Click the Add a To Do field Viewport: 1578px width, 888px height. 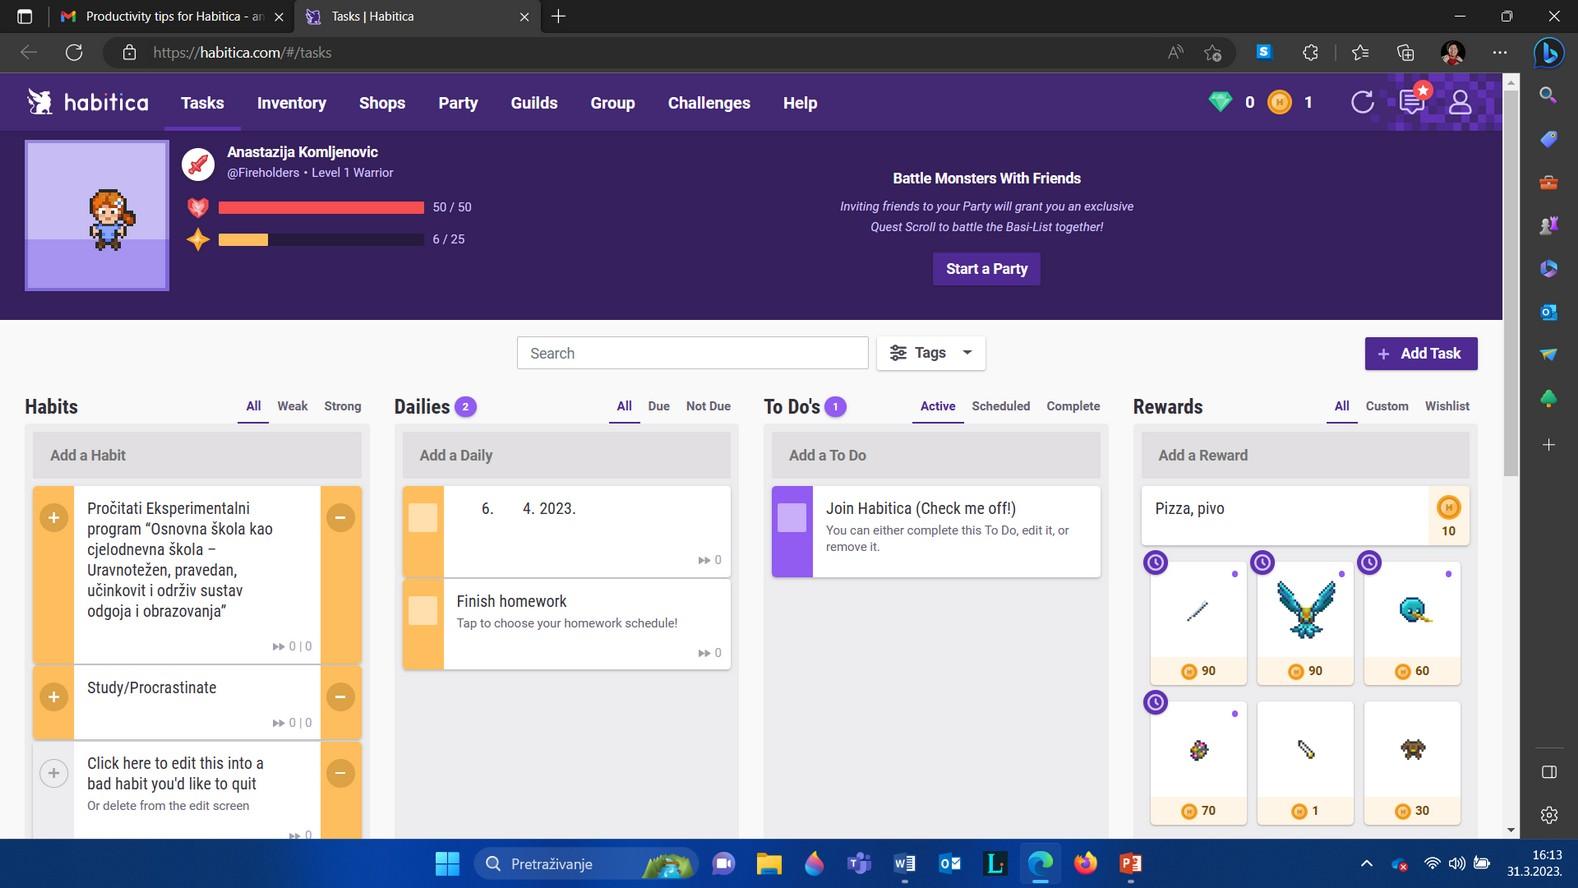[936, 455]
